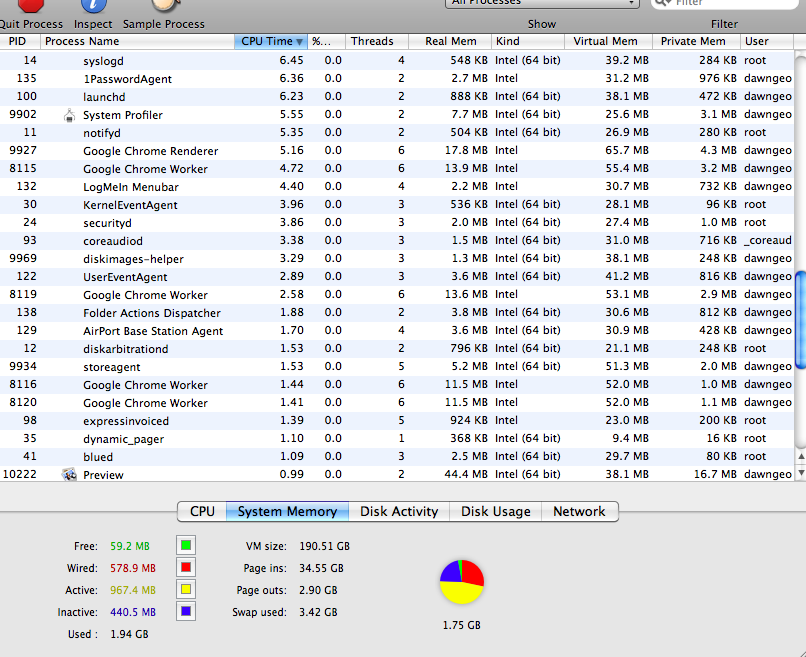This screenshot has height=657, width=806.
Task: Sort by Kind column header
Action: pyautogui.click(x=528, y=41)
